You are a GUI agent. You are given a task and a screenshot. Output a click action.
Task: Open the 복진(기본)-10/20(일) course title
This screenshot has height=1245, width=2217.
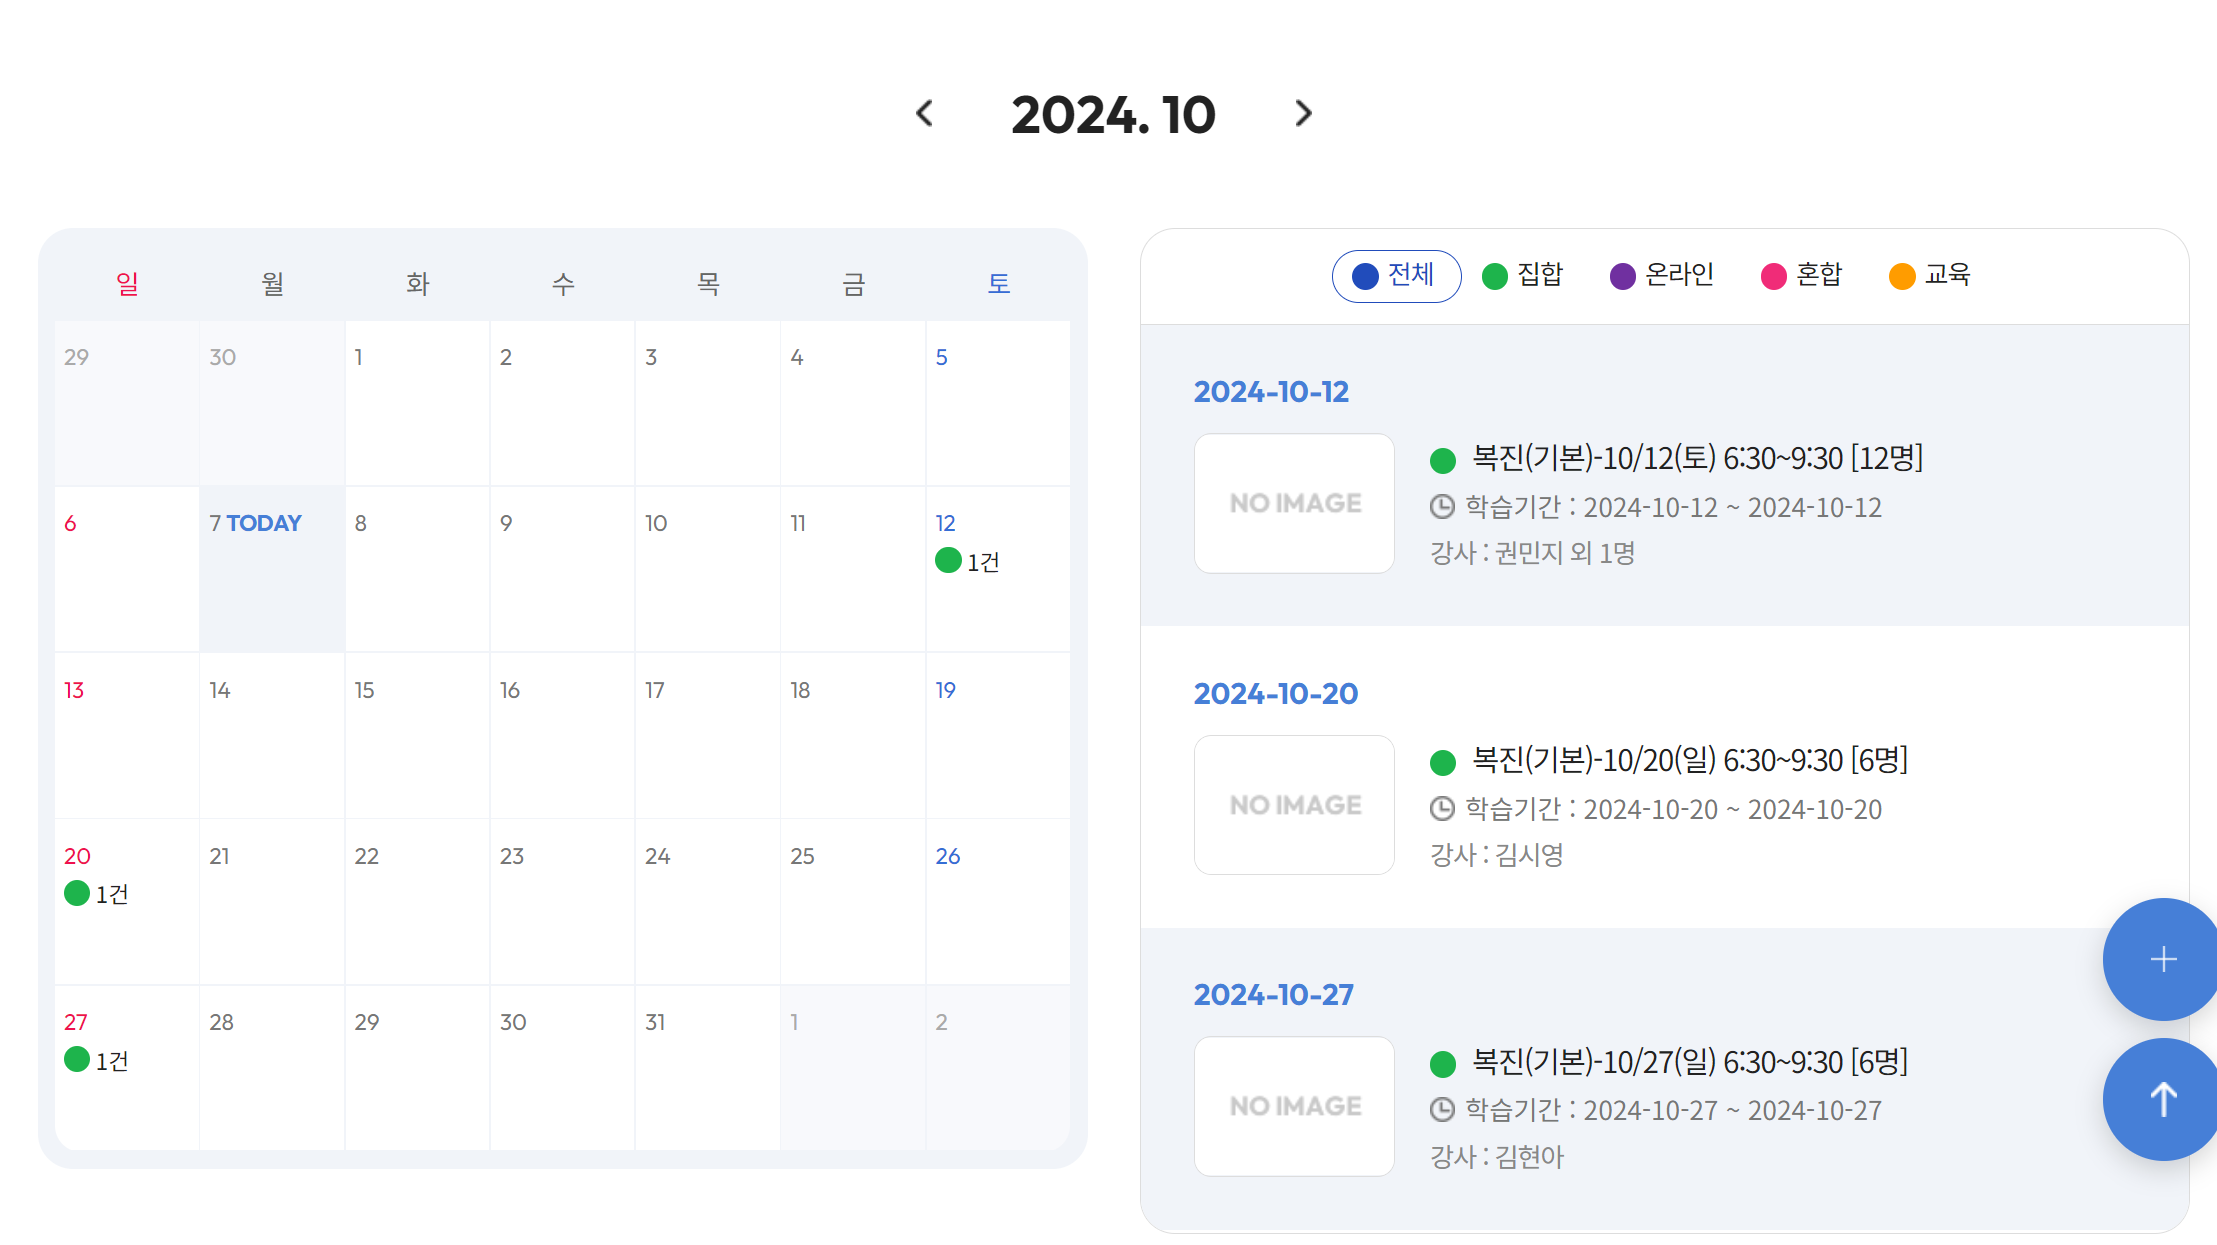(1689, 761)
